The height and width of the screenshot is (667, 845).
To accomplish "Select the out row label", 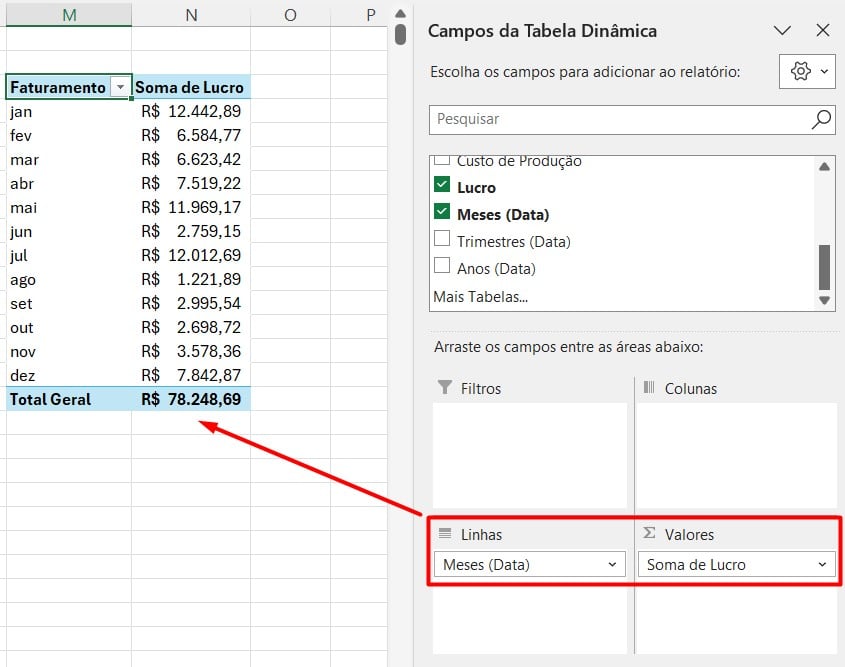I will [x=69, y=327].
